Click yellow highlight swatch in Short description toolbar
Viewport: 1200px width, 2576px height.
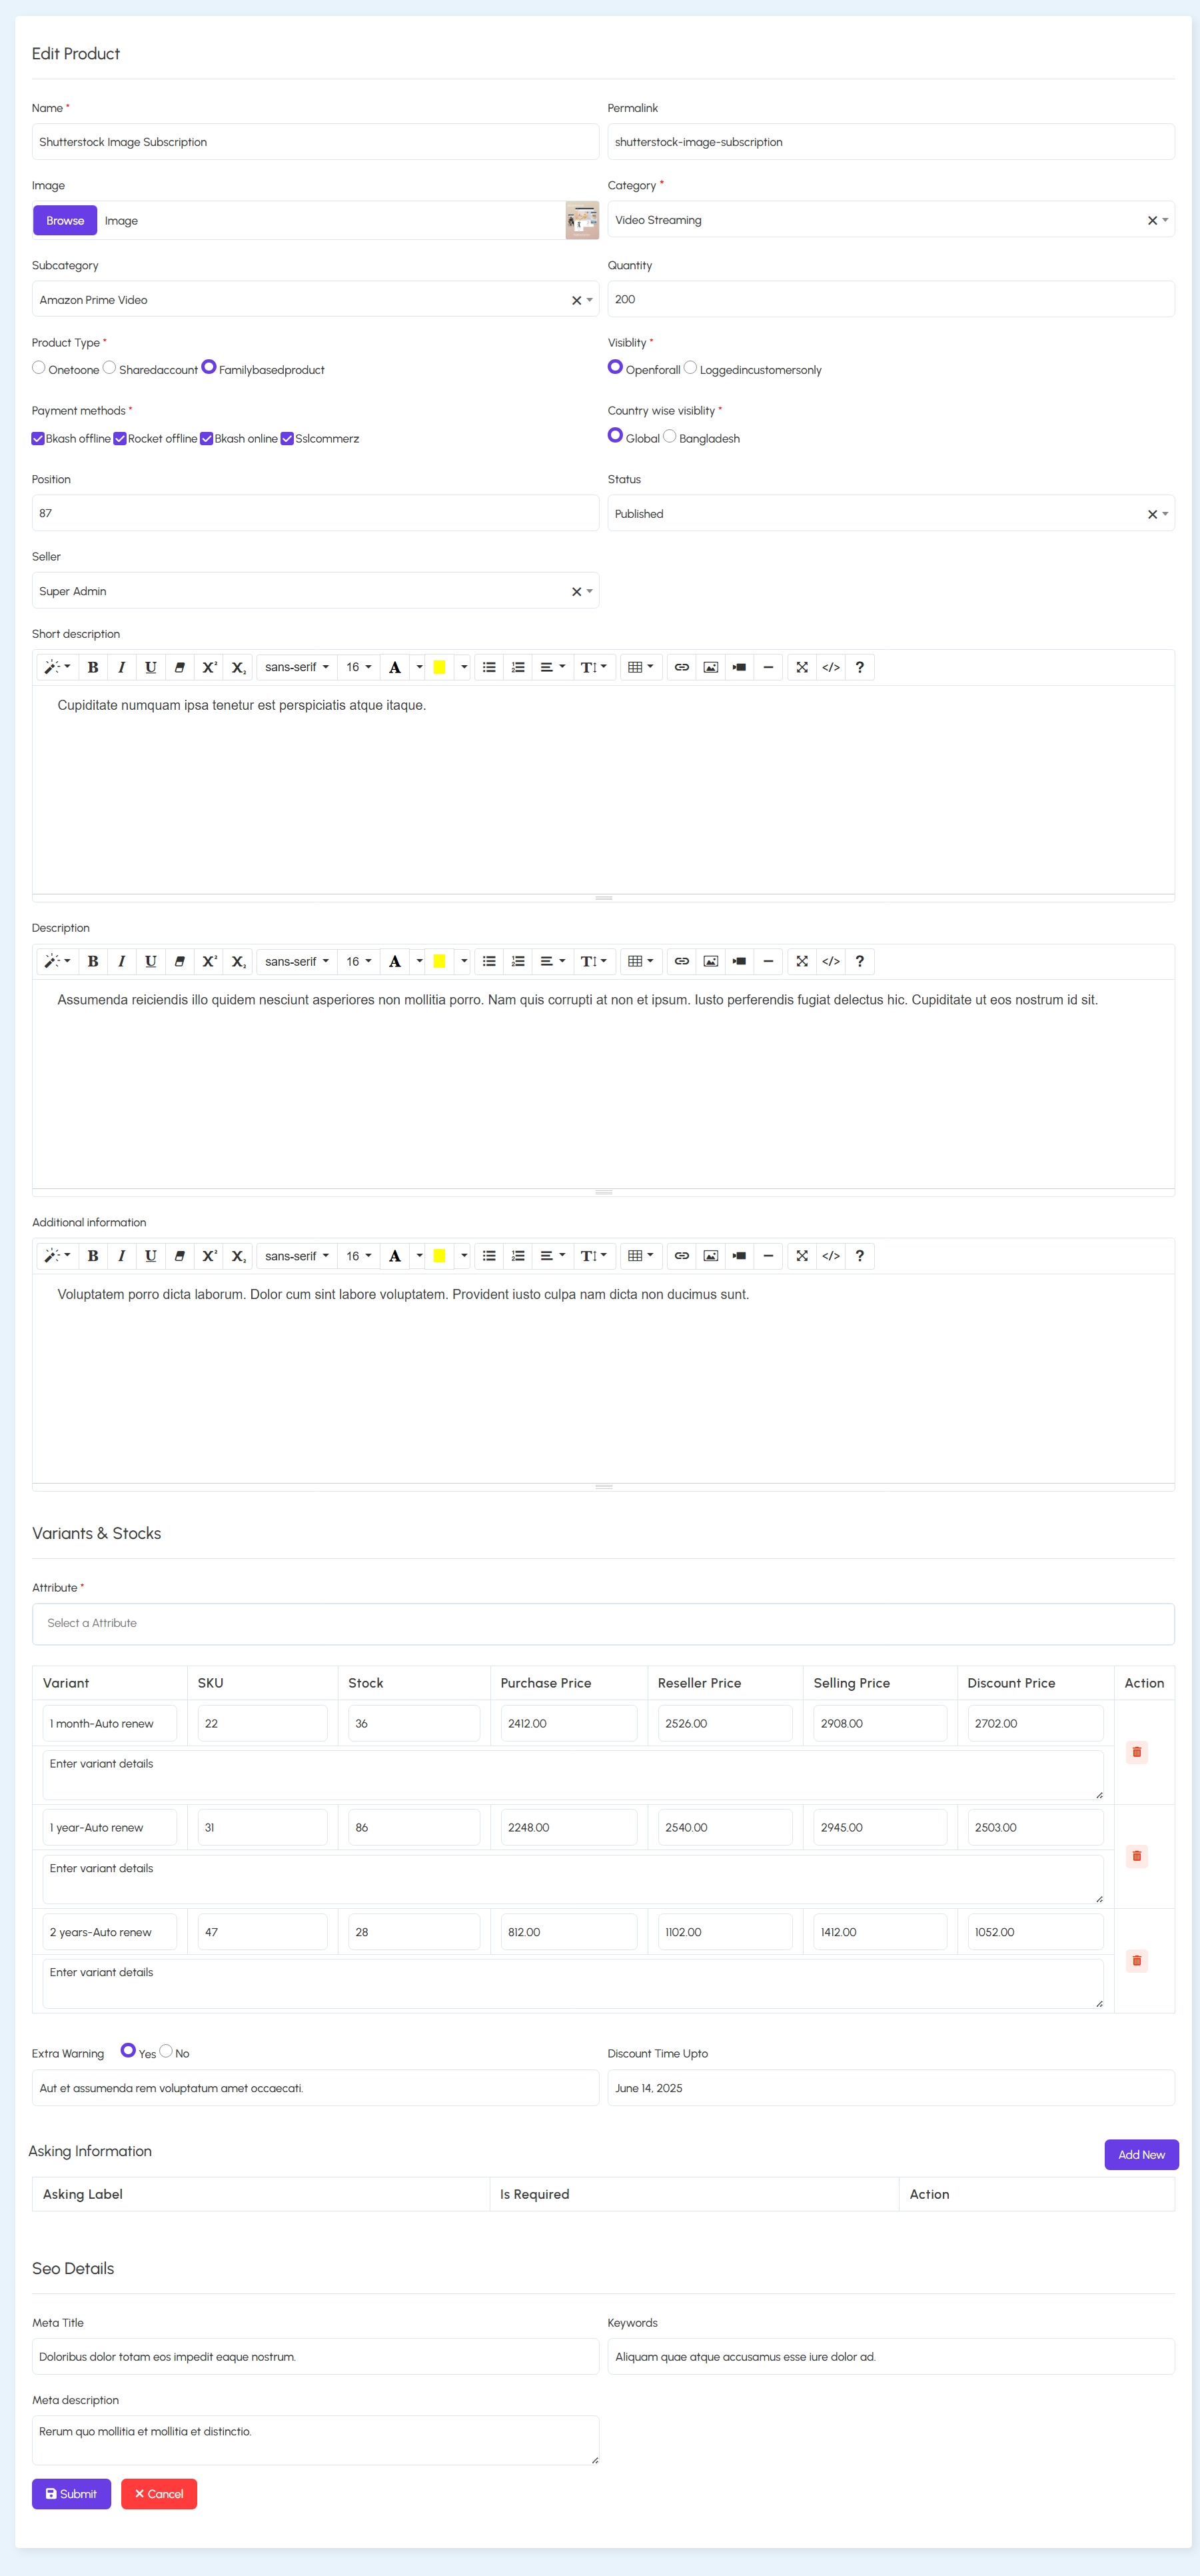(439, 667)
